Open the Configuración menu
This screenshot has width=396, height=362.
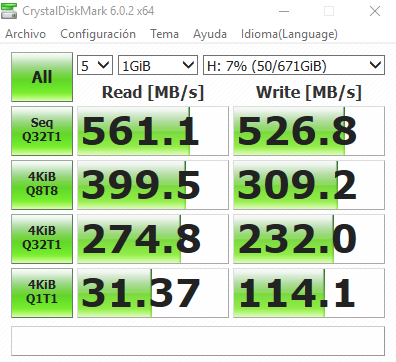click(x=98, y=34)
